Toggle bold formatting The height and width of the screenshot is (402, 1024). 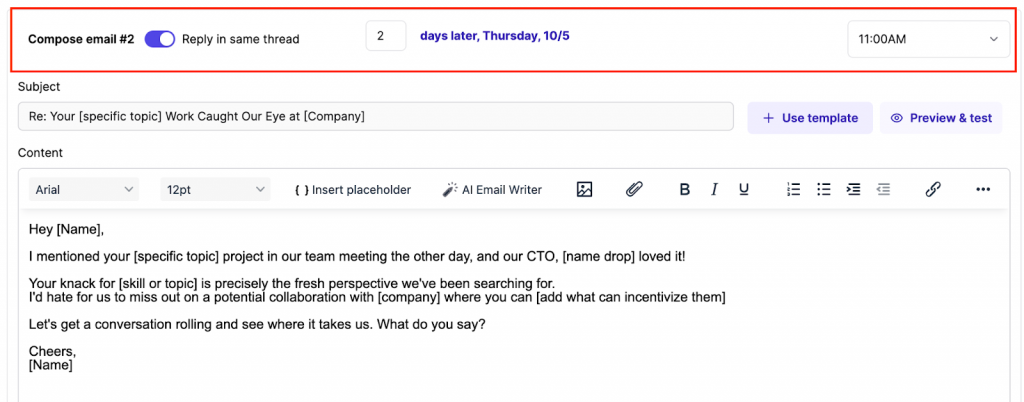685,189
